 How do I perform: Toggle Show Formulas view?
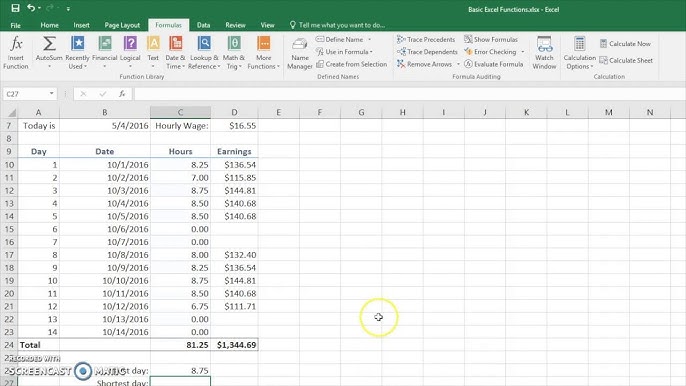(491, 39)
